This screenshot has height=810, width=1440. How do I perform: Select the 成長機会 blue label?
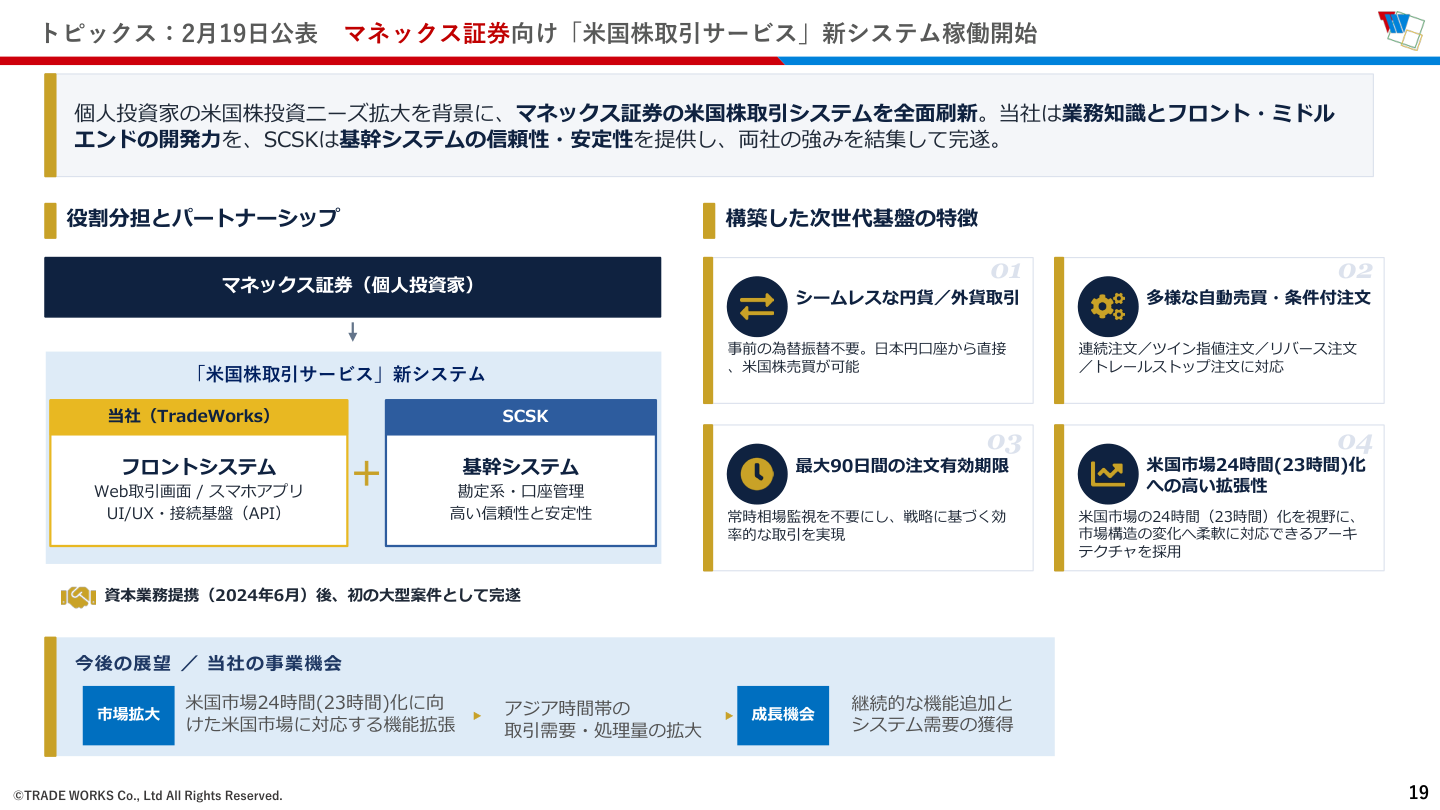click(783, 715)
